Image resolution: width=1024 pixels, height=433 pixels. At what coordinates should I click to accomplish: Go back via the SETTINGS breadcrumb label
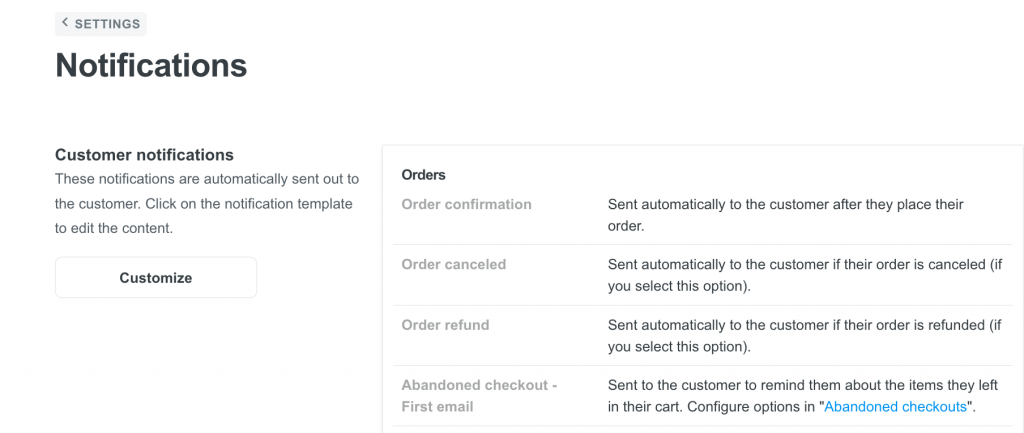click(107, 24)
